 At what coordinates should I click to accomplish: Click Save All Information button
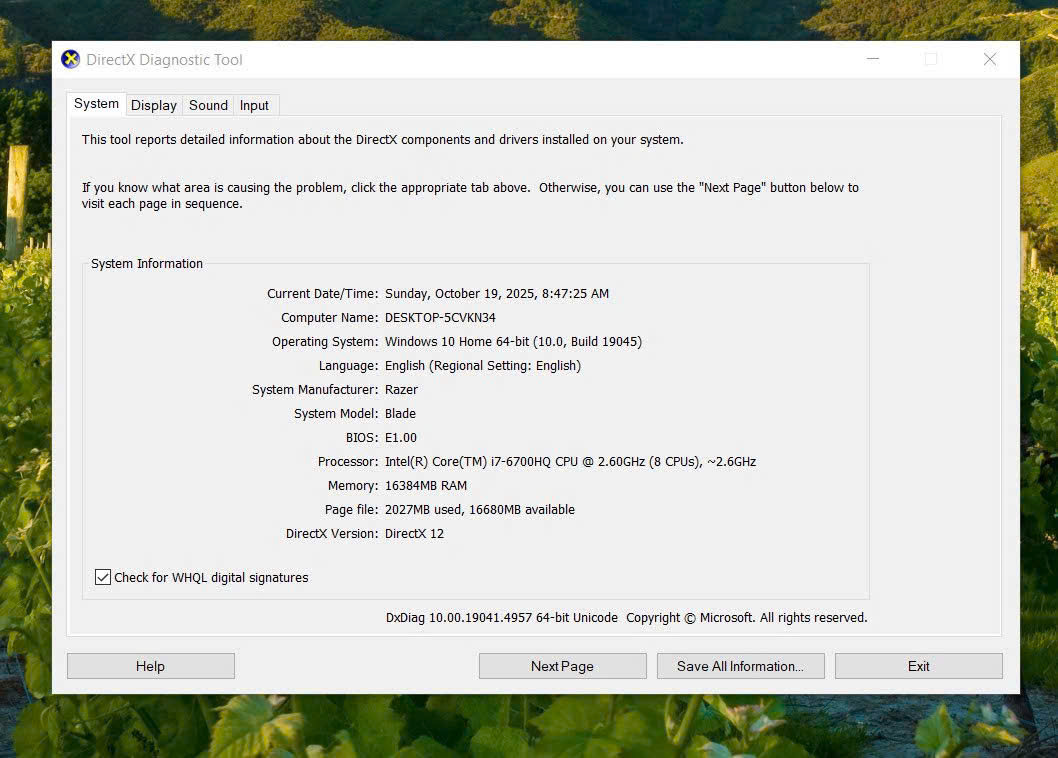pyautogui.click(x=740, y=666)
